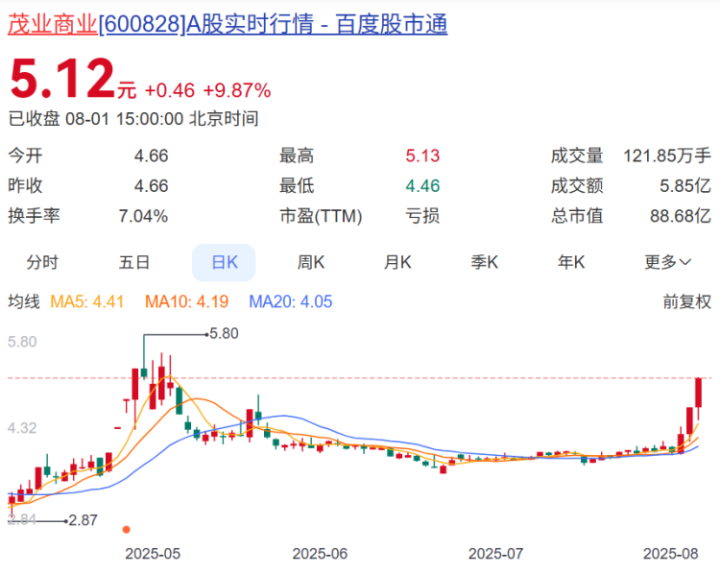This screenshot has width=720, height=574.
Task: Click the 成交量 value 121.85万手
Action: 667,156
